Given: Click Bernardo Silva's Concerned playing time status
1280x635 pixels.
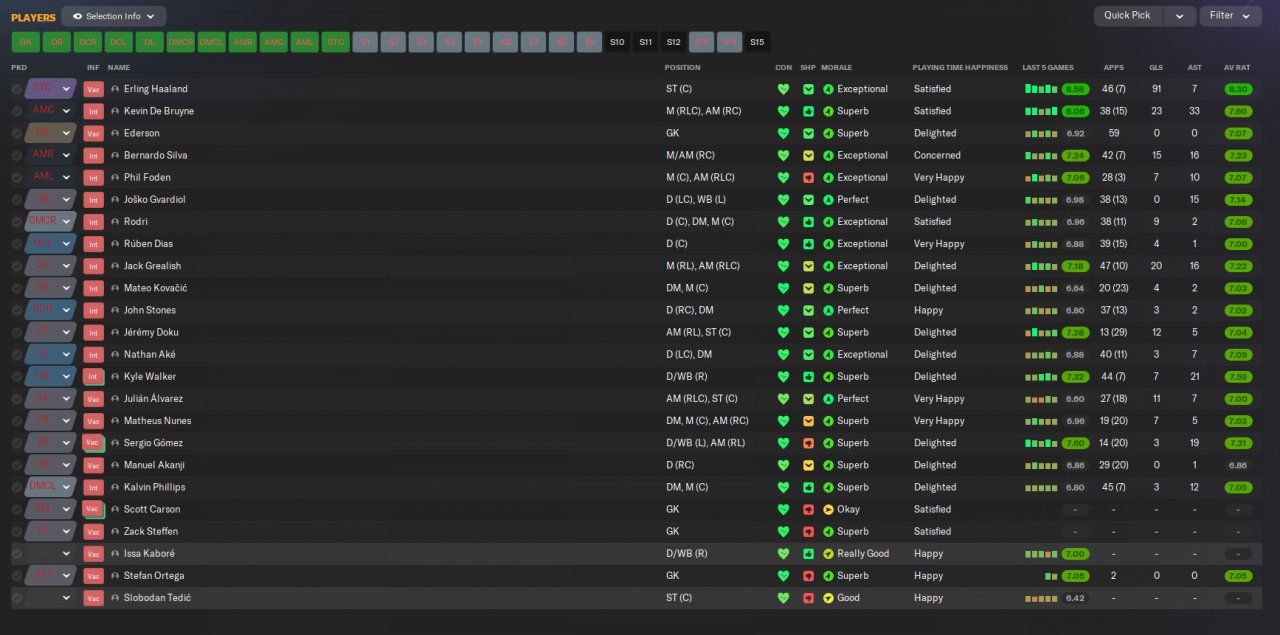Looking at the screenshot, I should pyautogui.click(x=937, y=156).
